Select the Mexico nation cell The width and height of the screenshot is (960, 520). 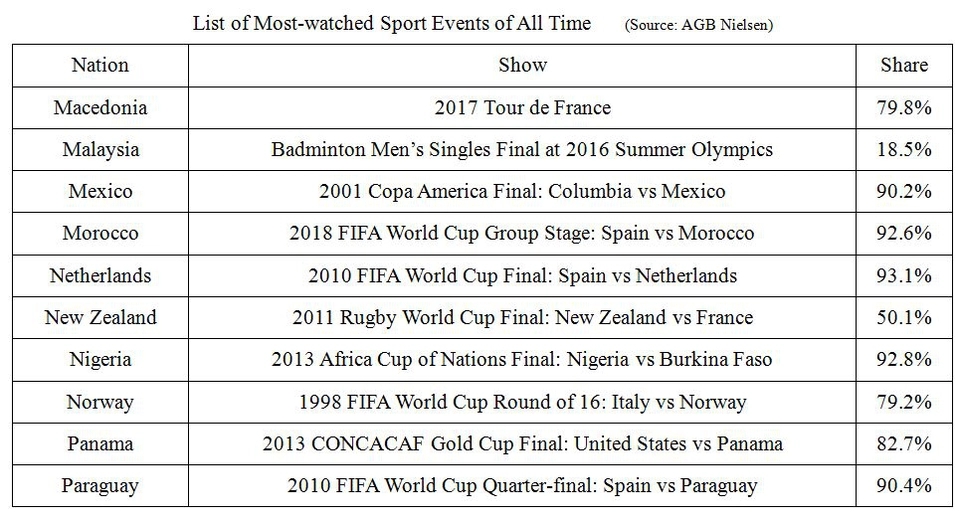click(100, 192)
